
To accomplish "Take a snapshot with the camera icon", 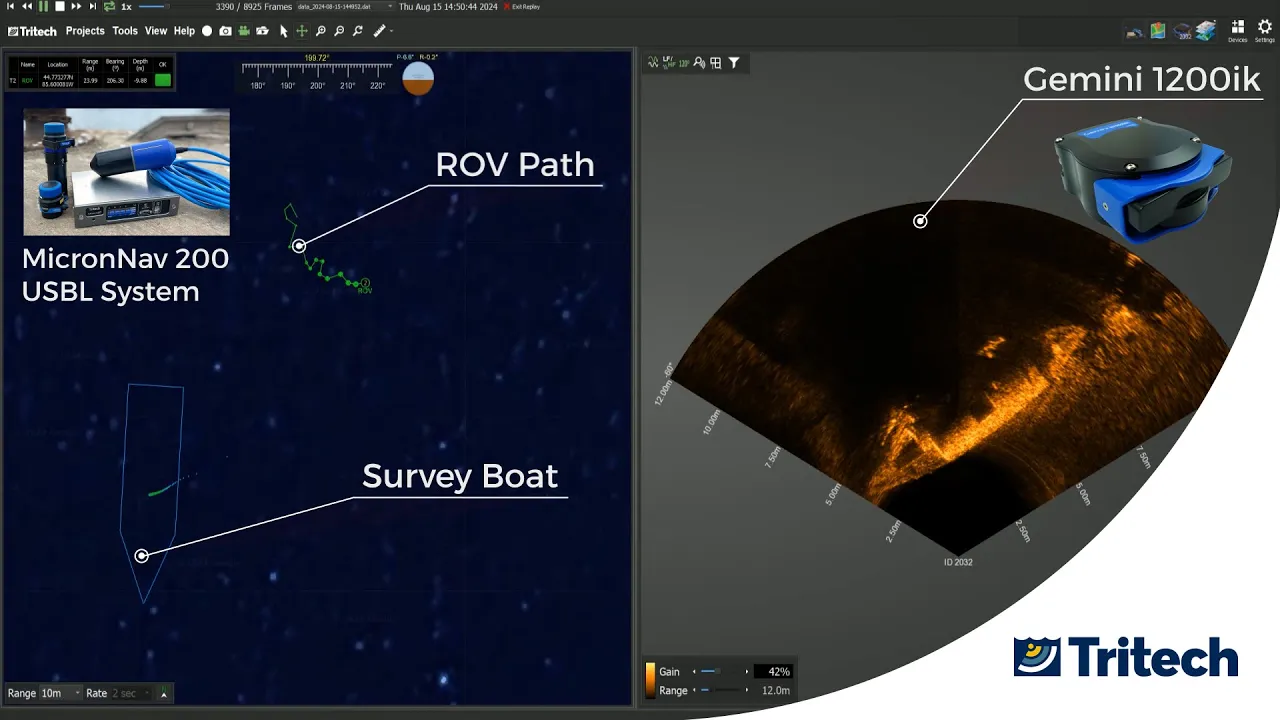I will 225,31.
